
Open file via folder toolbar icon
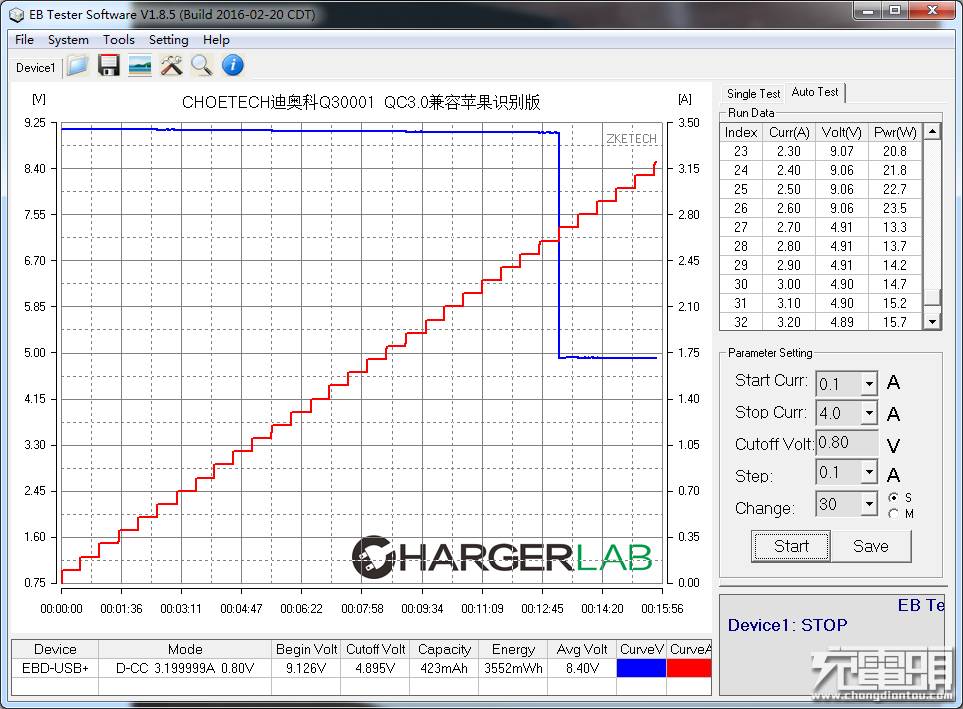click(78, 65)
